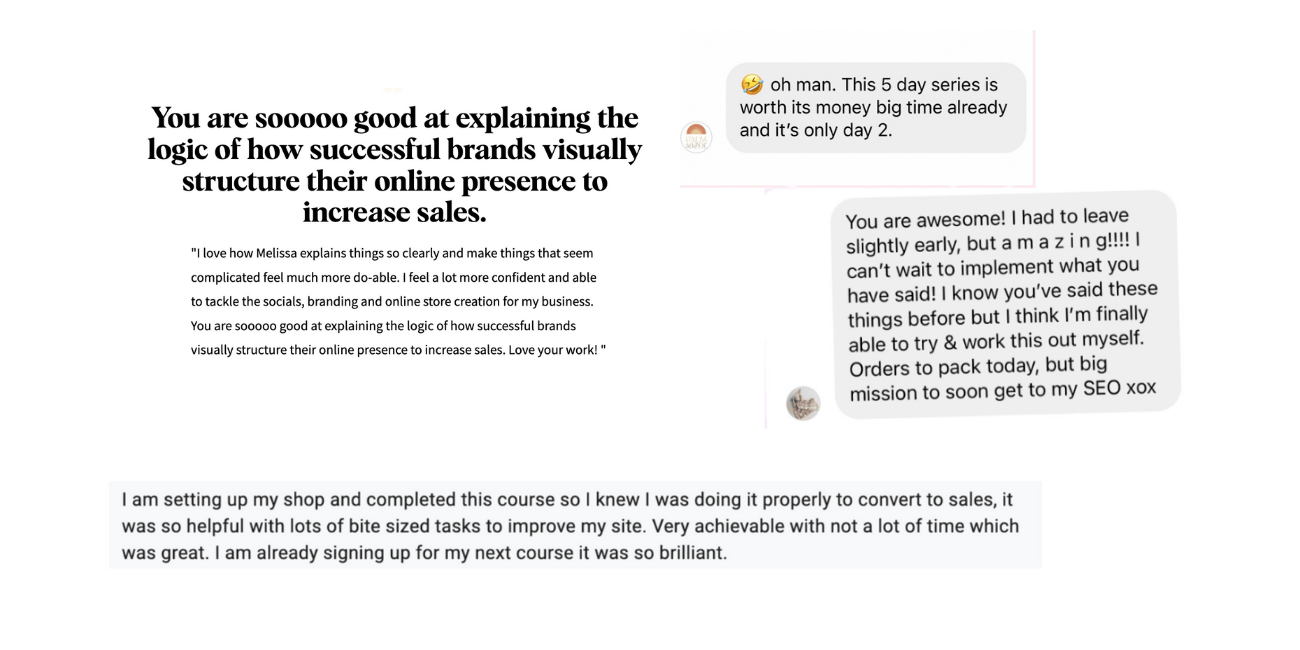Select the "oh man. This 5 day series" chat bubble

(x=875, y=108)
